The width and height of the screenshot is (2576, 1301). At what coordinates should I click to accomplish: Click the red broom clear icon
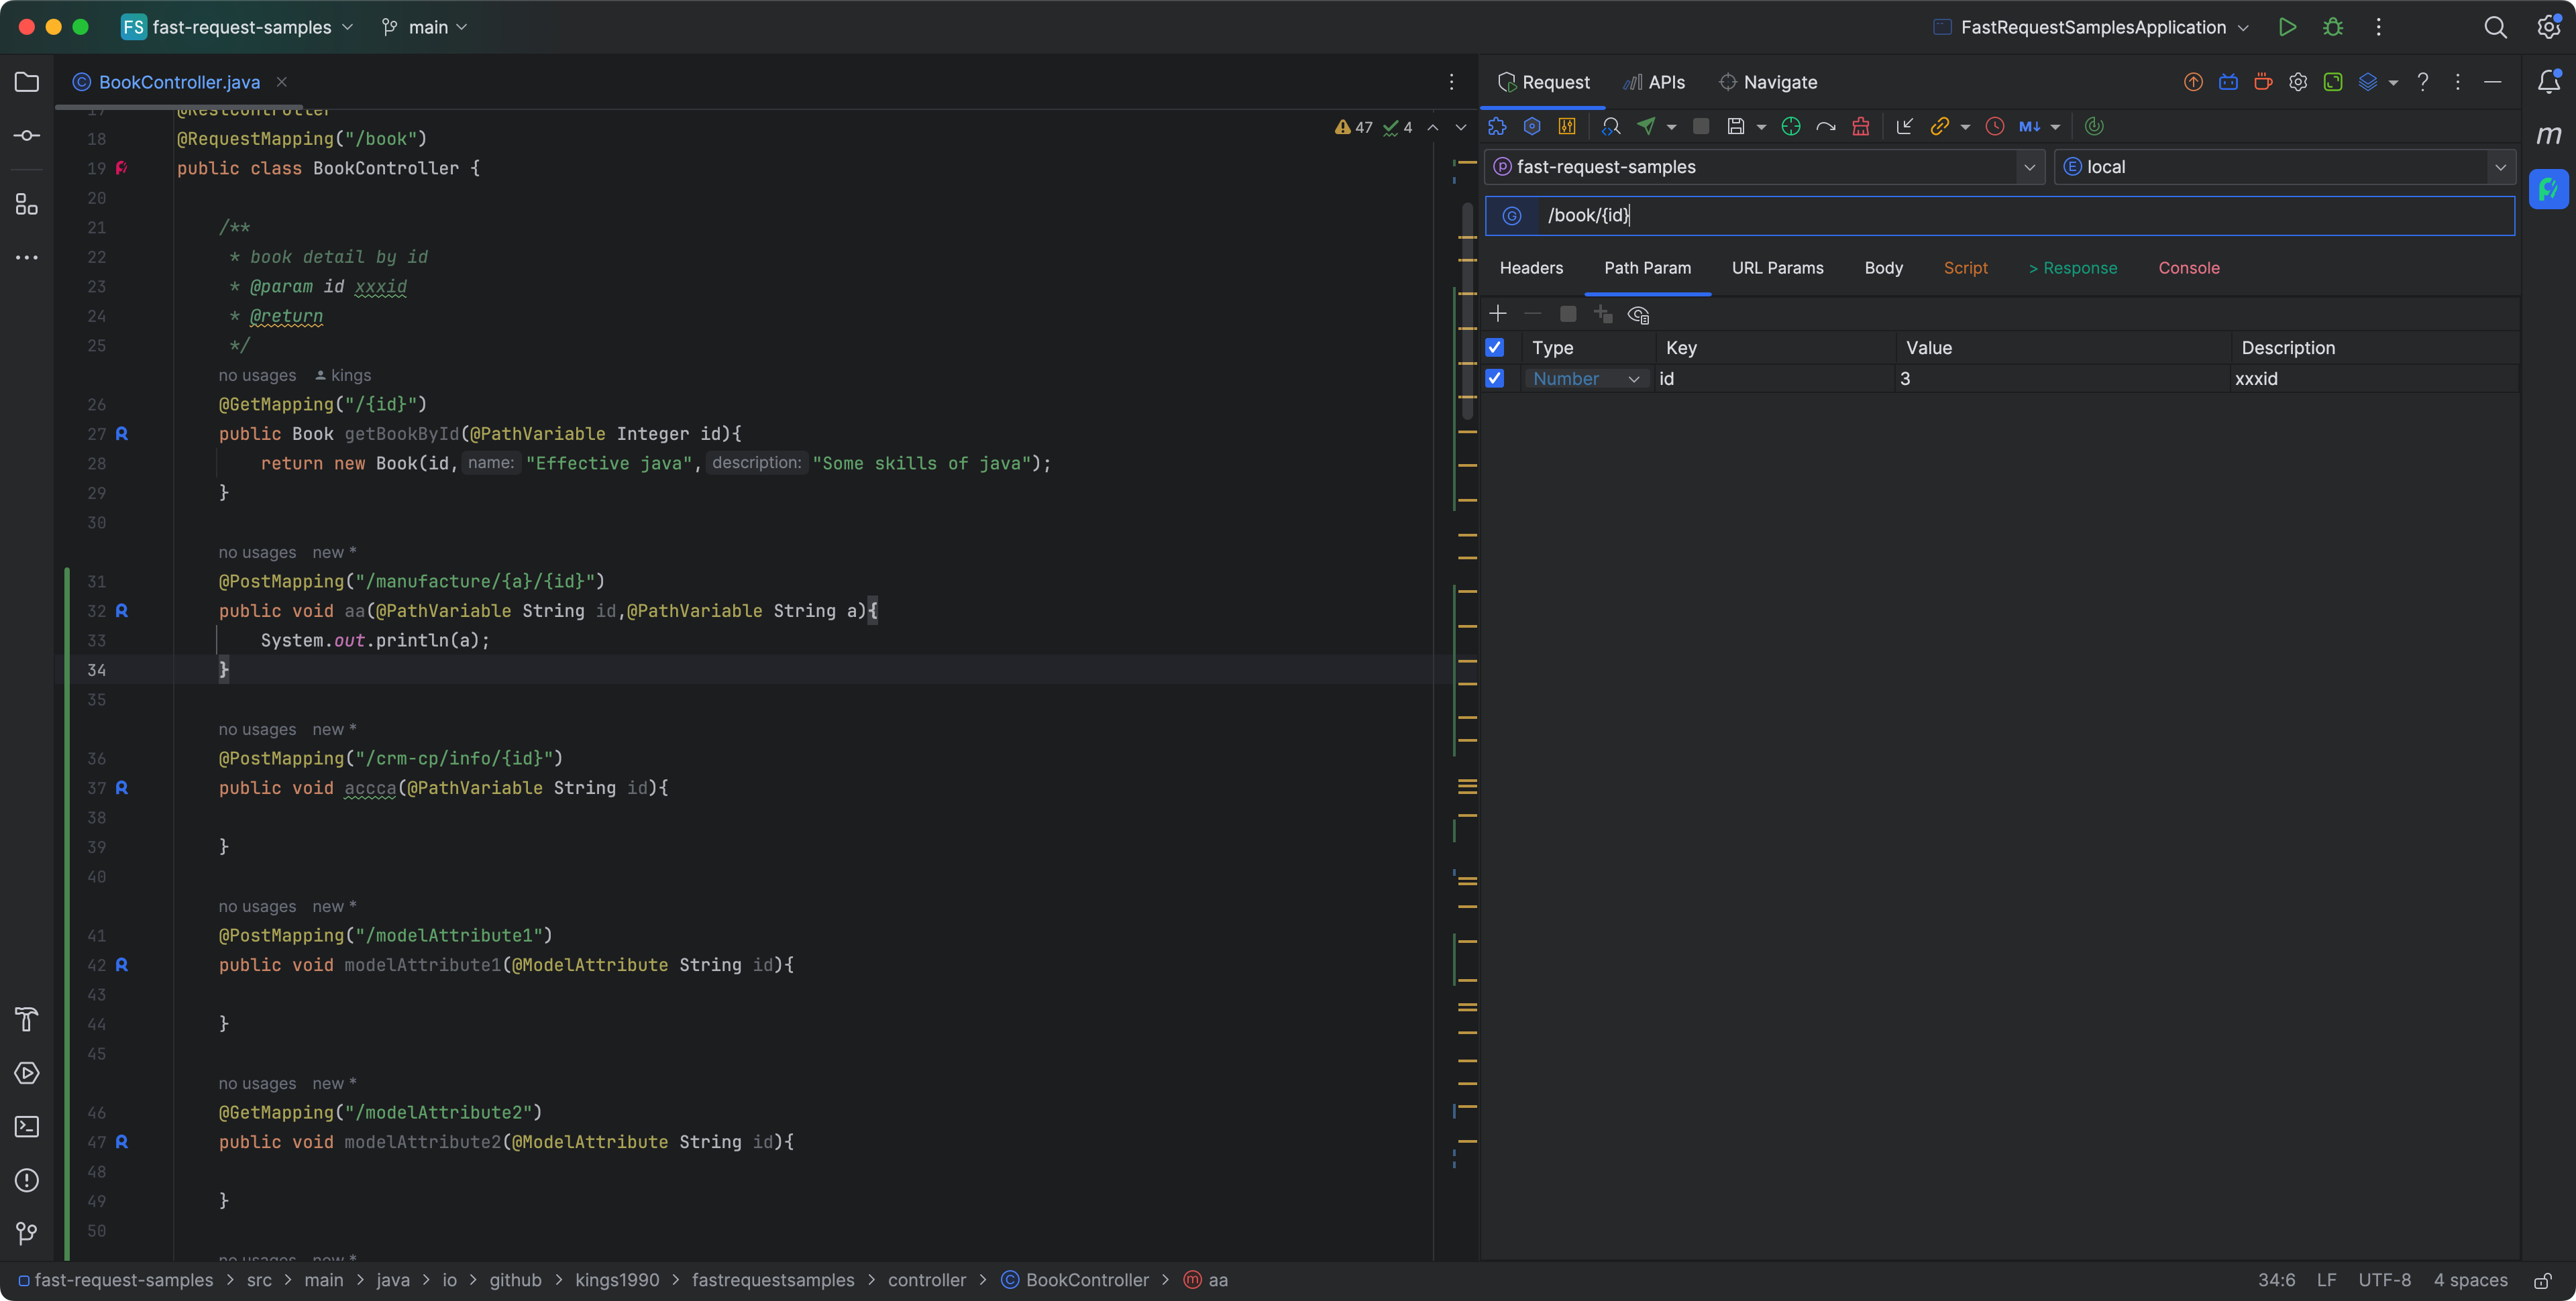[x=1860, y=126]
